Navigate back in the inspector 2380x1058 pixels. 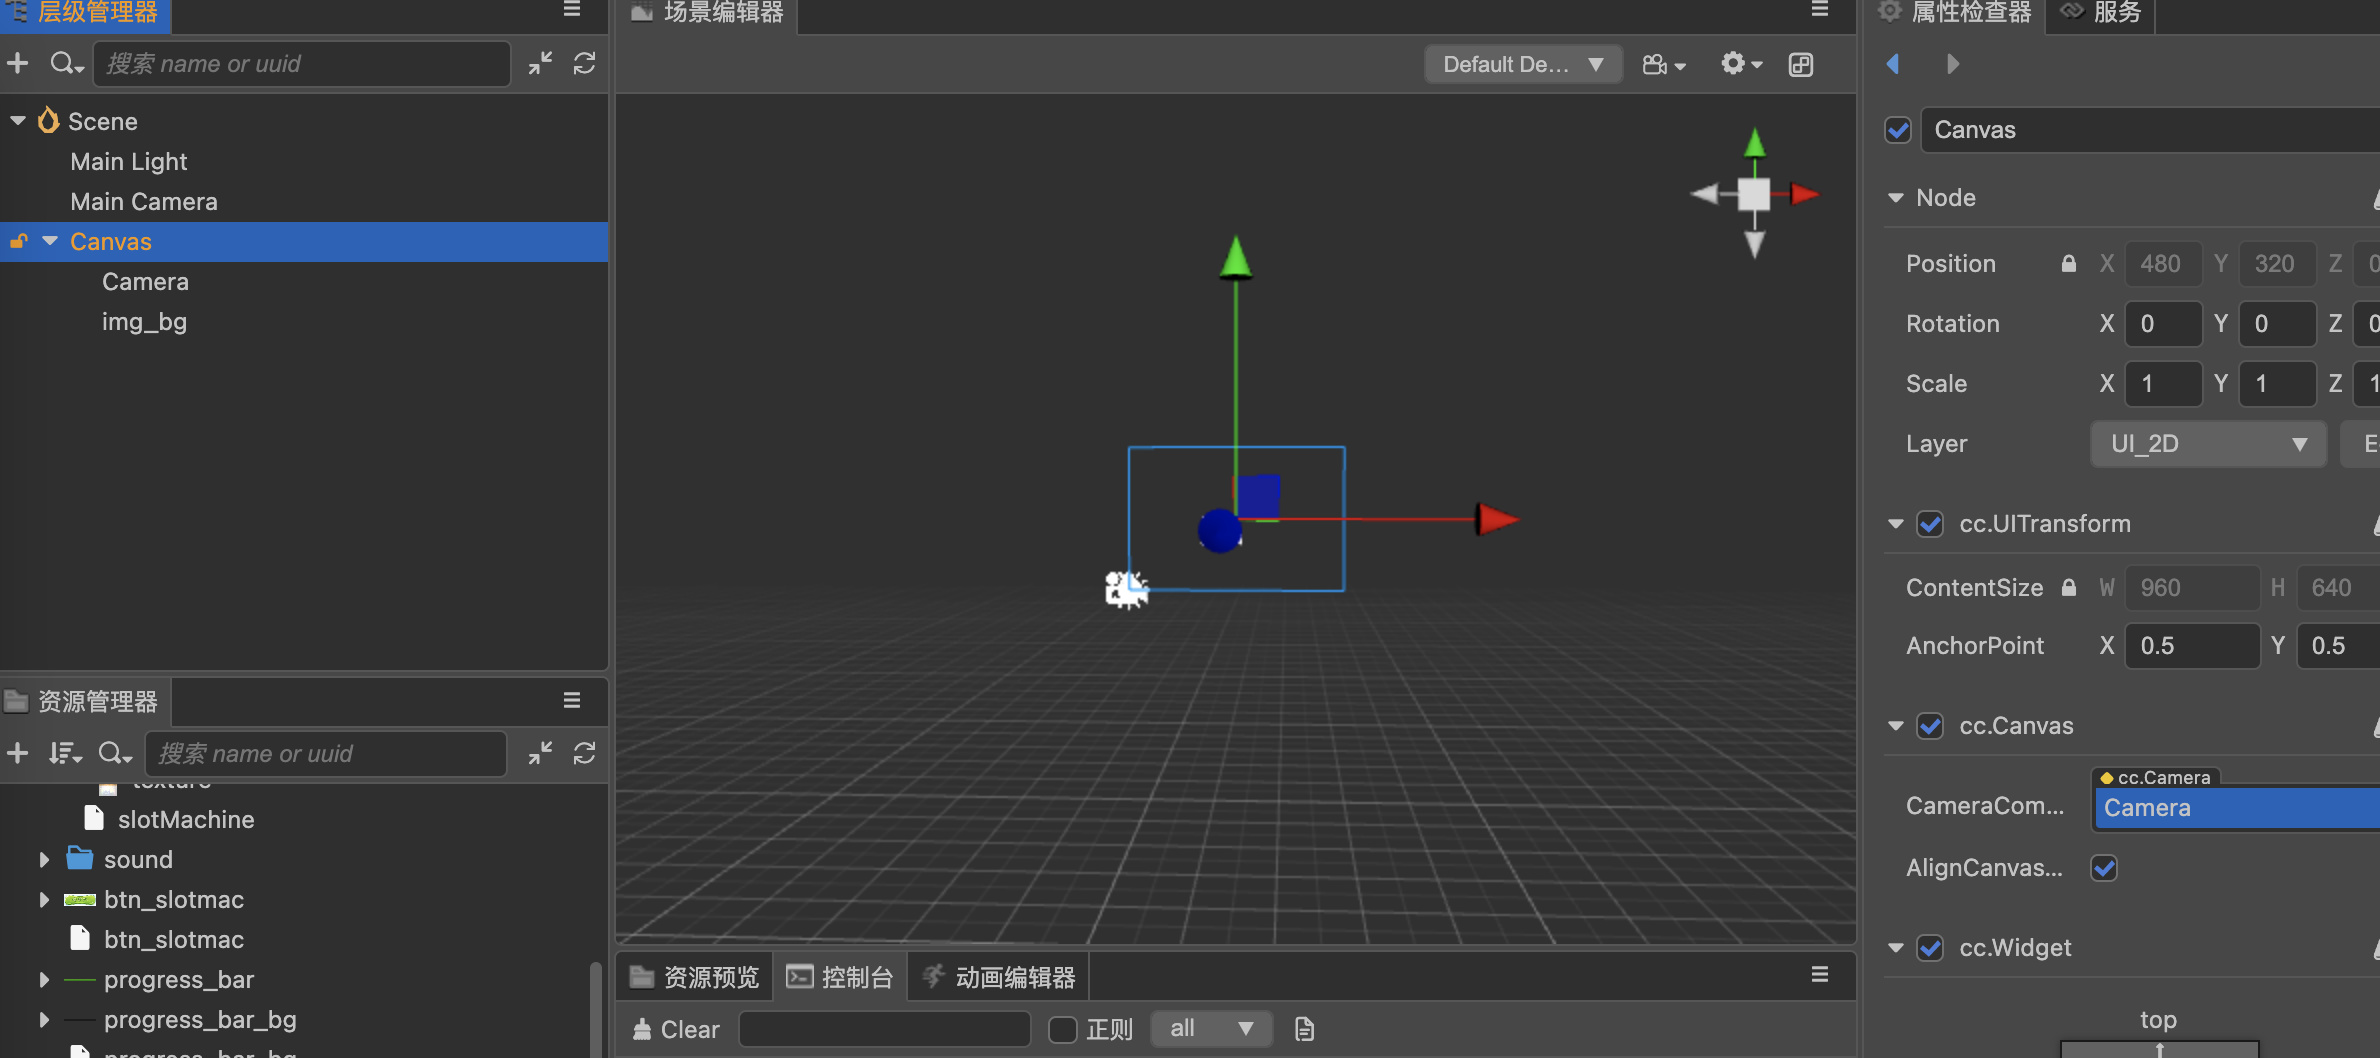[x=1893, y=64]
